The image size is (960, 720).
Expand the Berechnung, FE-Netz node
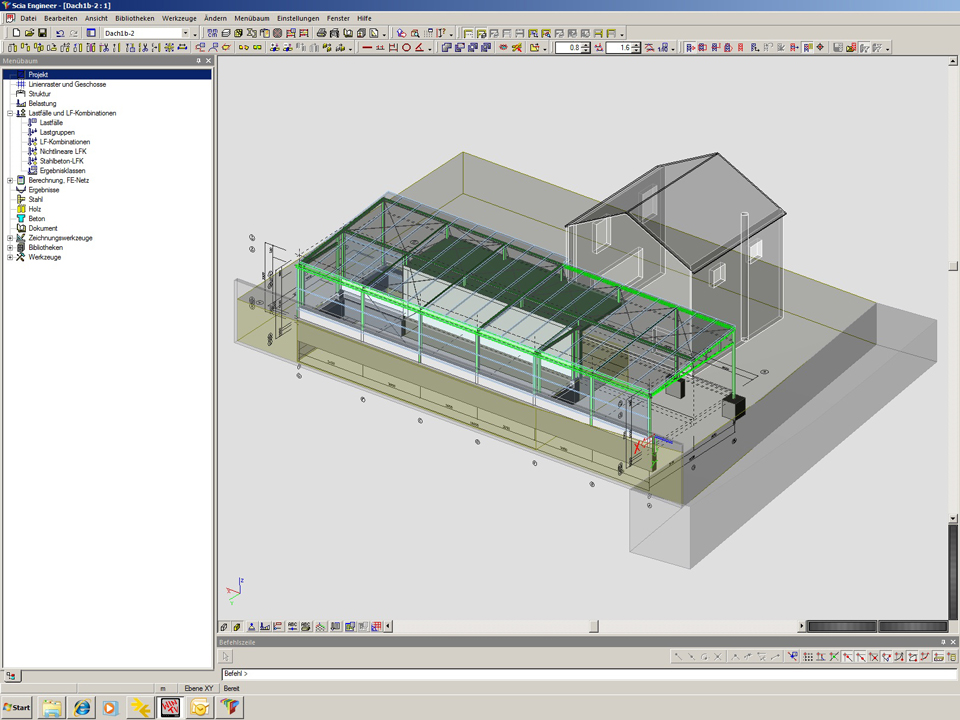point(10,181)
